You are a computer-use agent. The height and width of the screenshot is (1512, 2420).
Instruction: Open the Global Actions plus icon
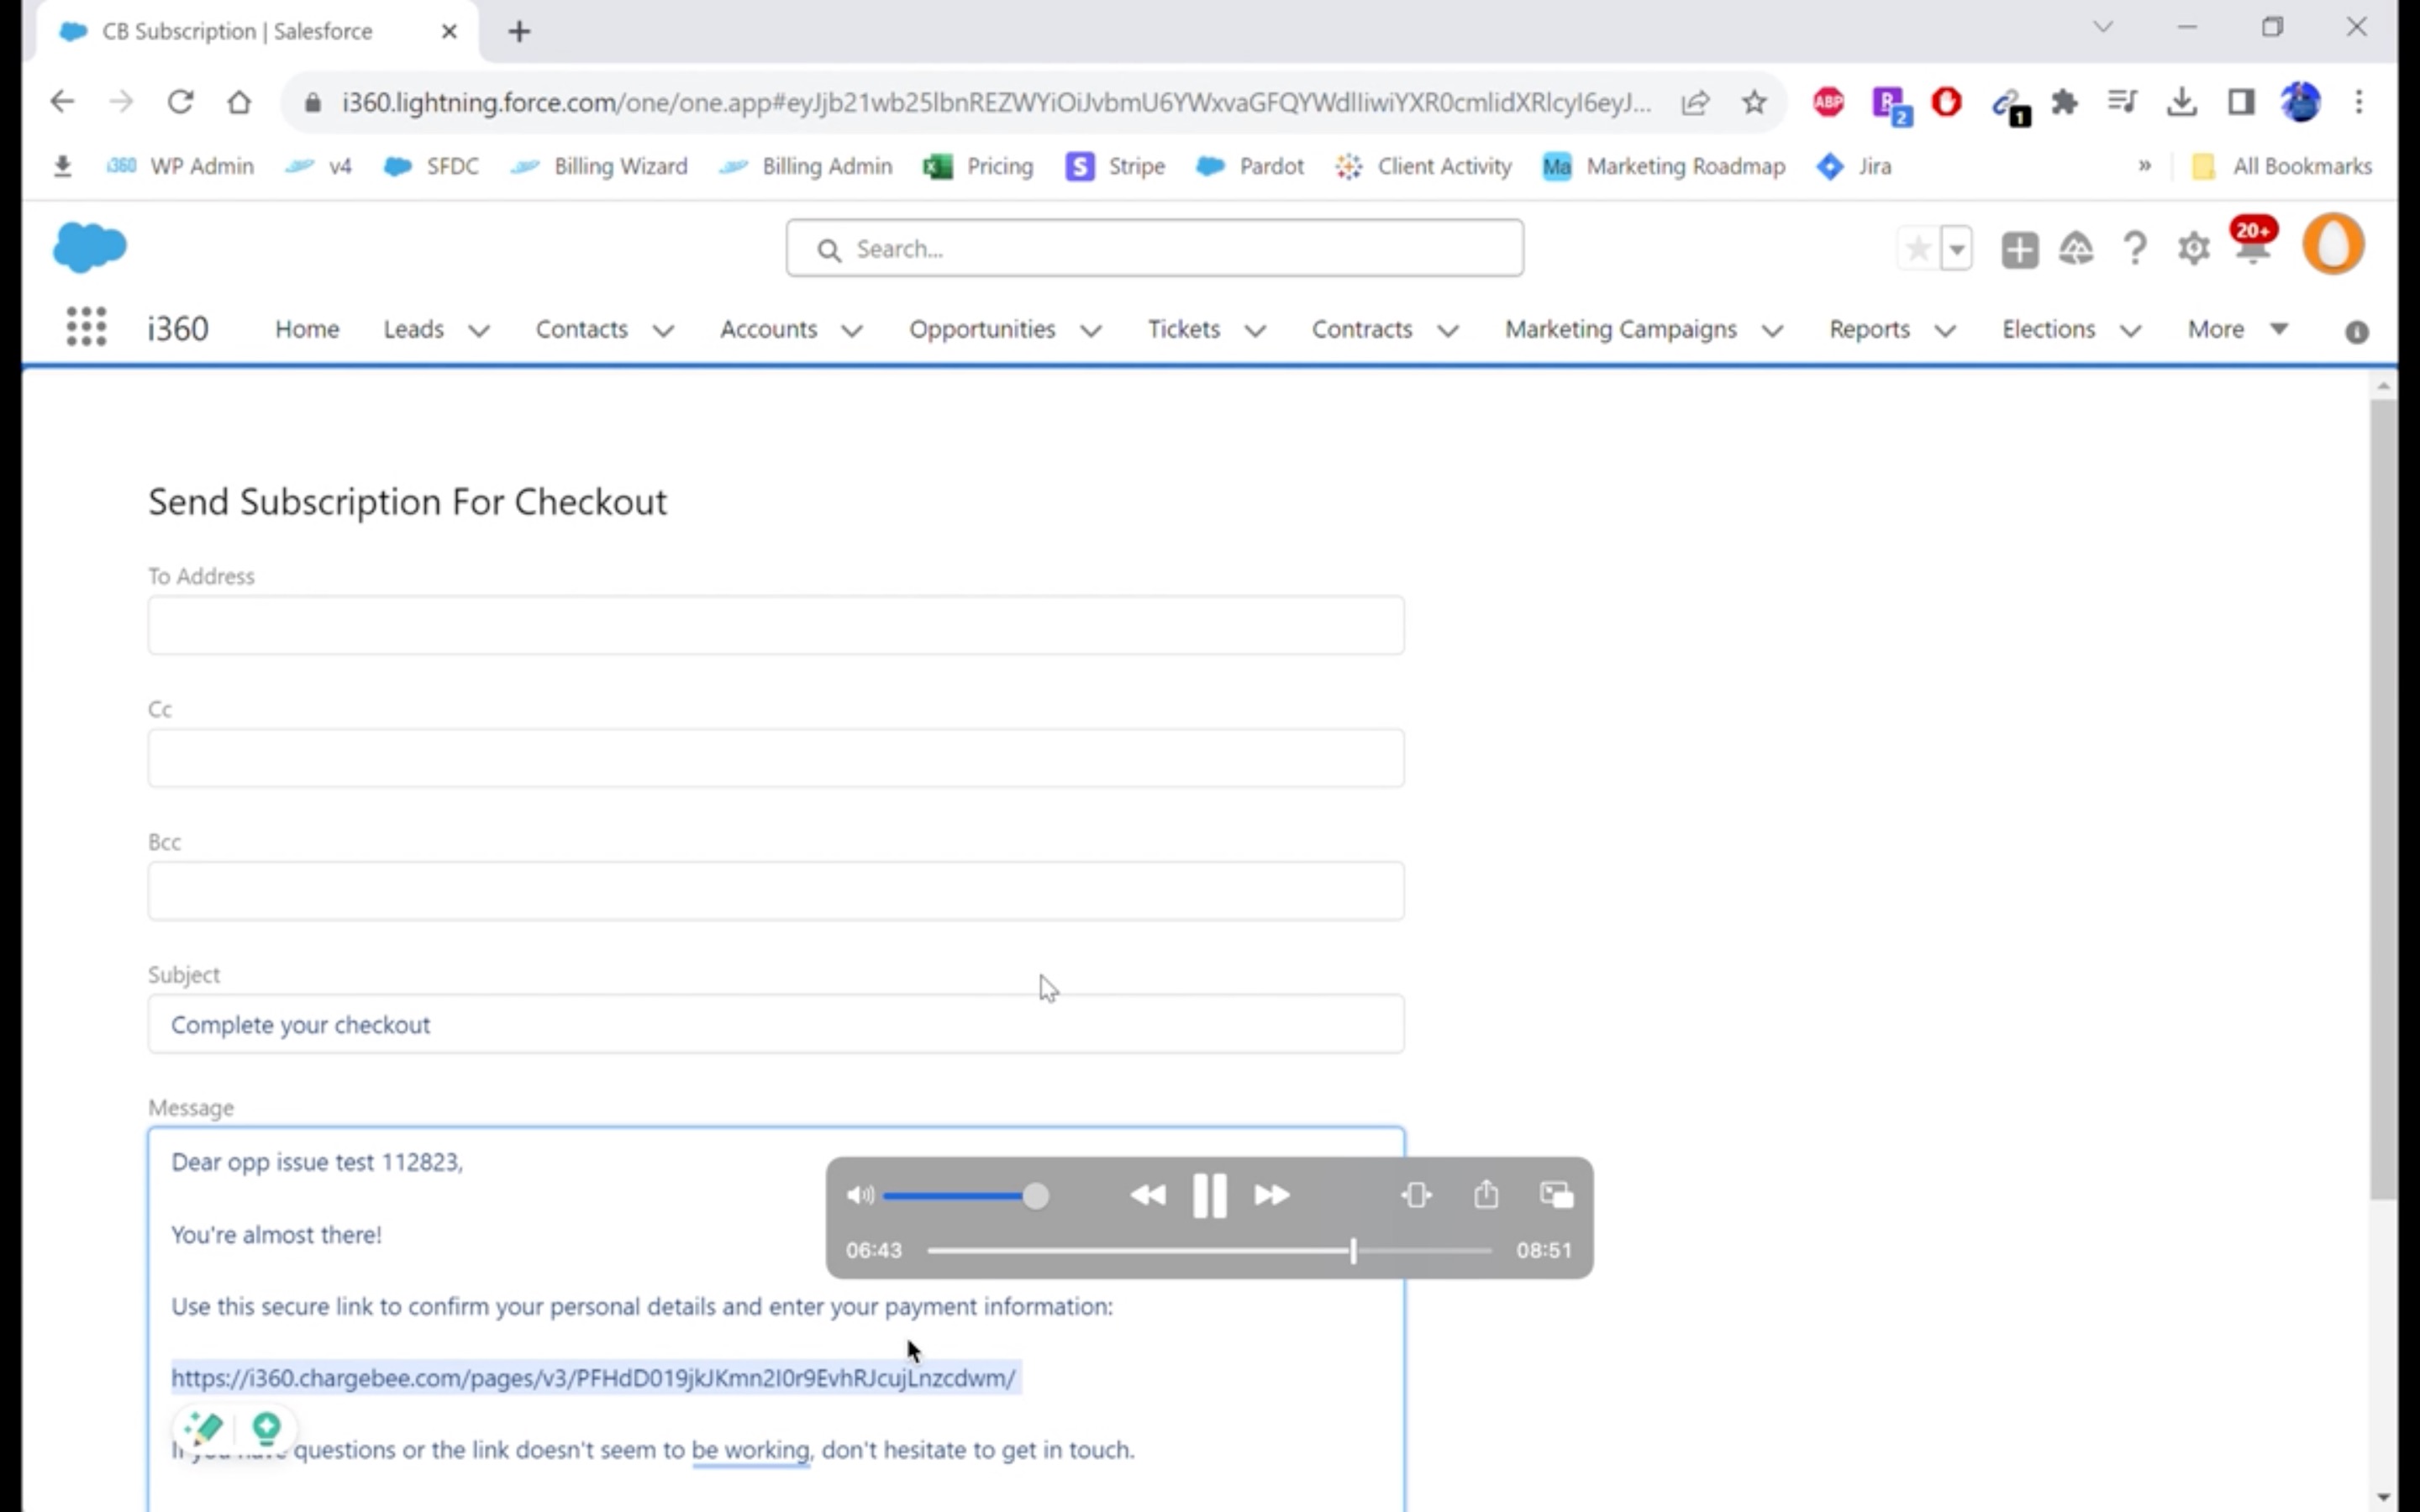coord(2019,249)
